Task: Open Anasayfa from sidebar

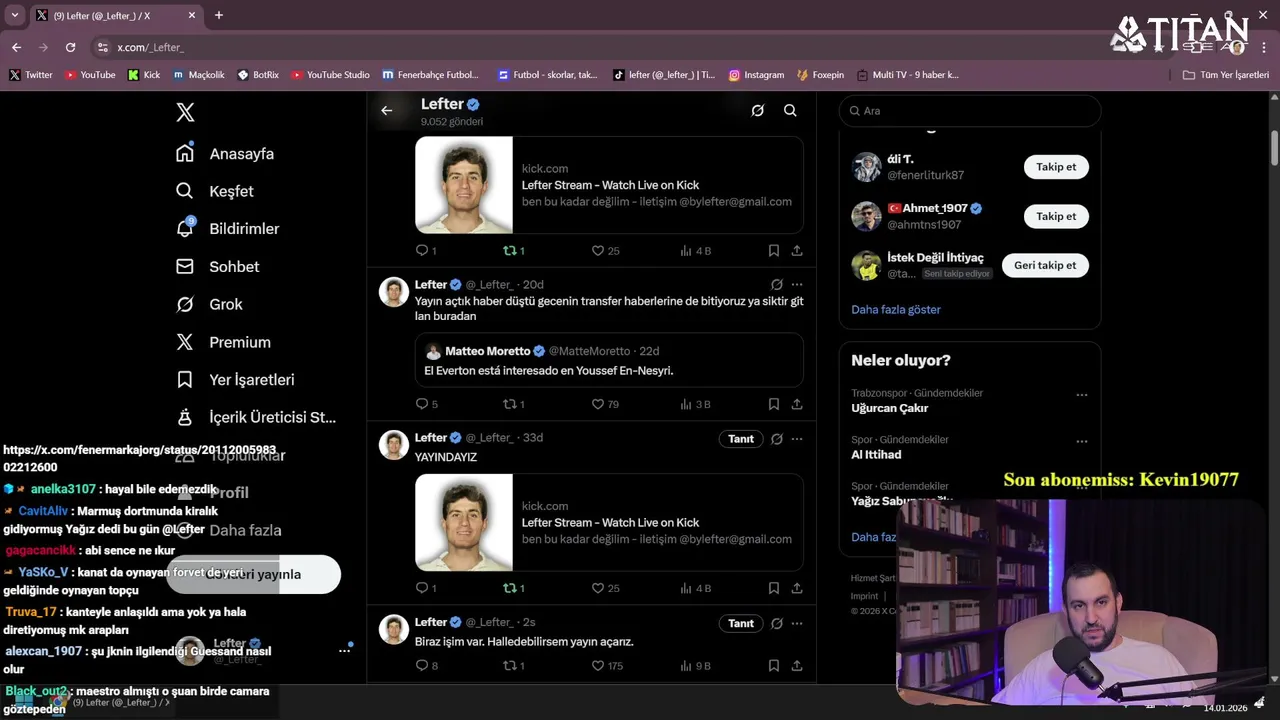Action: [x=225, y=153]
